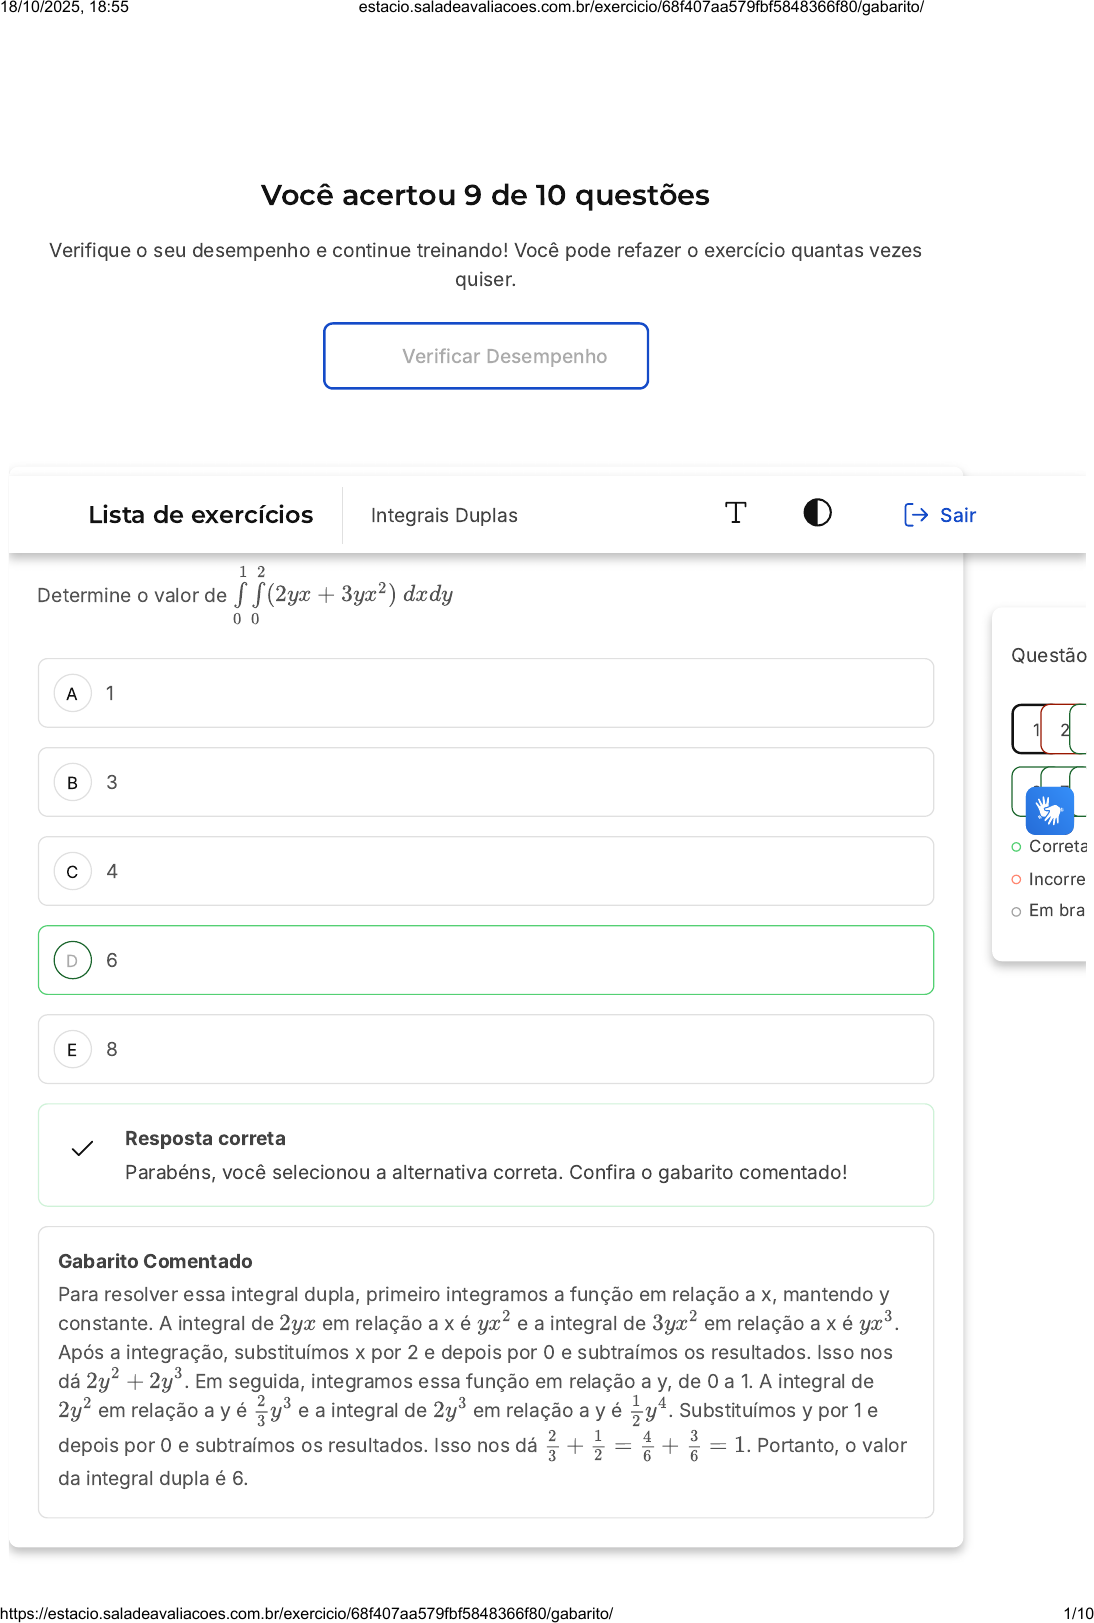Click the Integrais Duplas topic label
The width and height of the screenshot is (1094, 1623).
coord(444,515)
